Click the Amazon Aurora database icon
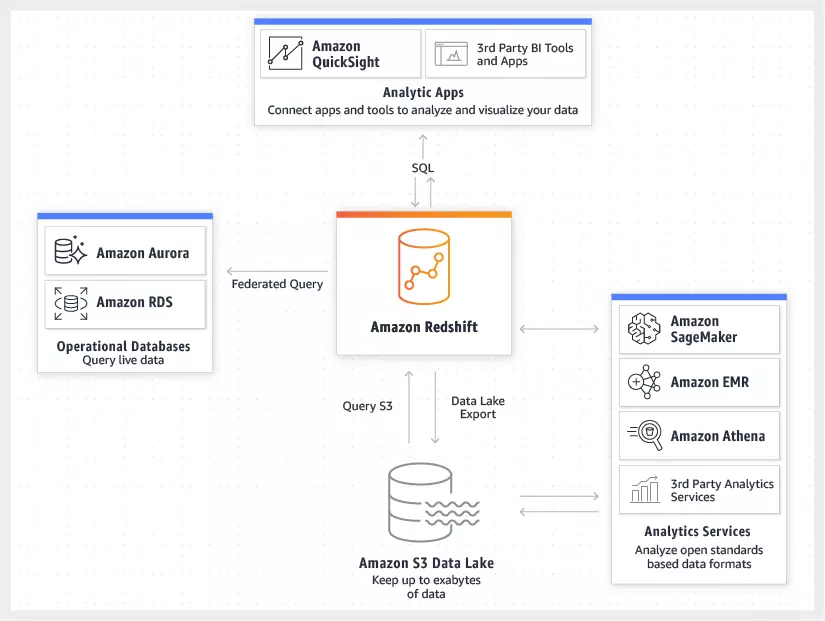825x621 pixels. click(x=71, y=250)
